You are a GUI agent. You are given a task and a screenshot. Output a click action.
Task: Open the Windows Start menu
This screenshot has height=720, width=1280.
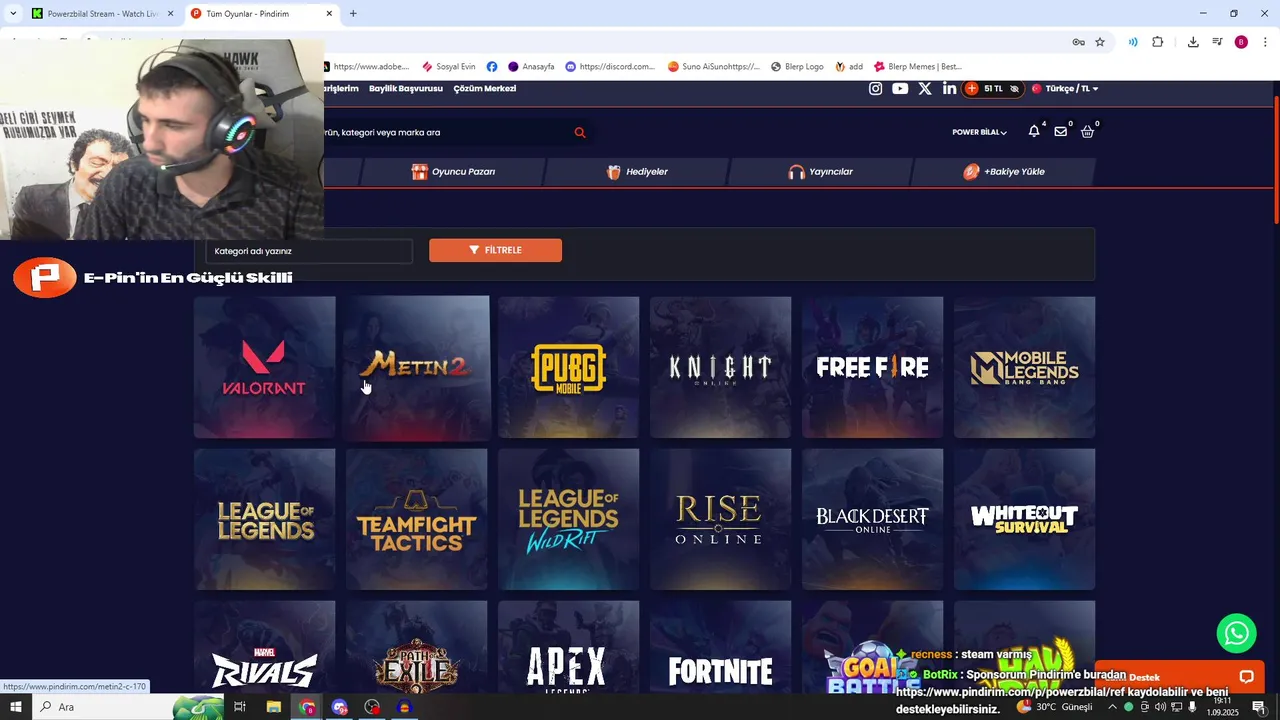coord(16,707)
